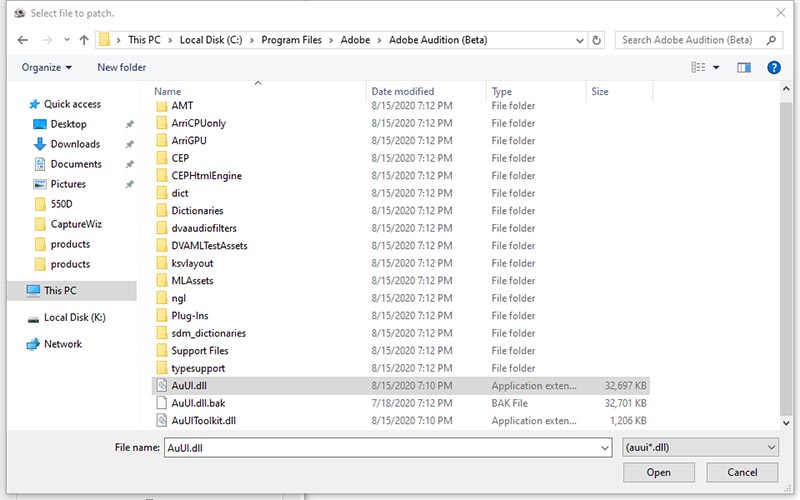The width and height of the screenshot is (800, 500).
Task: Sort by the Name column header
Action: 167,91
